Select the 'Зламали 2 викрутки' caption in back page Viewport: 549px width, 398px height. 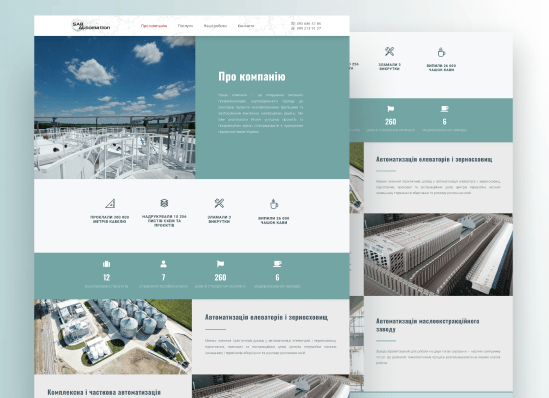tap(389, 67)
